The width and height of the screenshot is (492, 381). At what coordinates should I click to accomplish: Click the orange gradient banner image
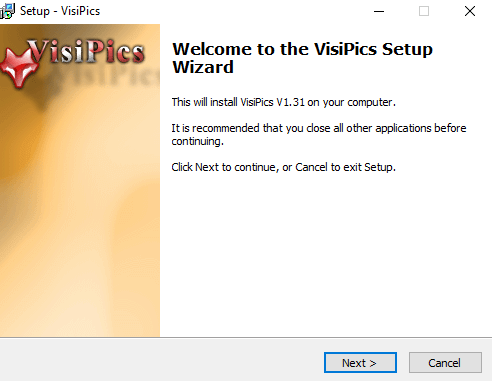tap(80, 180)
